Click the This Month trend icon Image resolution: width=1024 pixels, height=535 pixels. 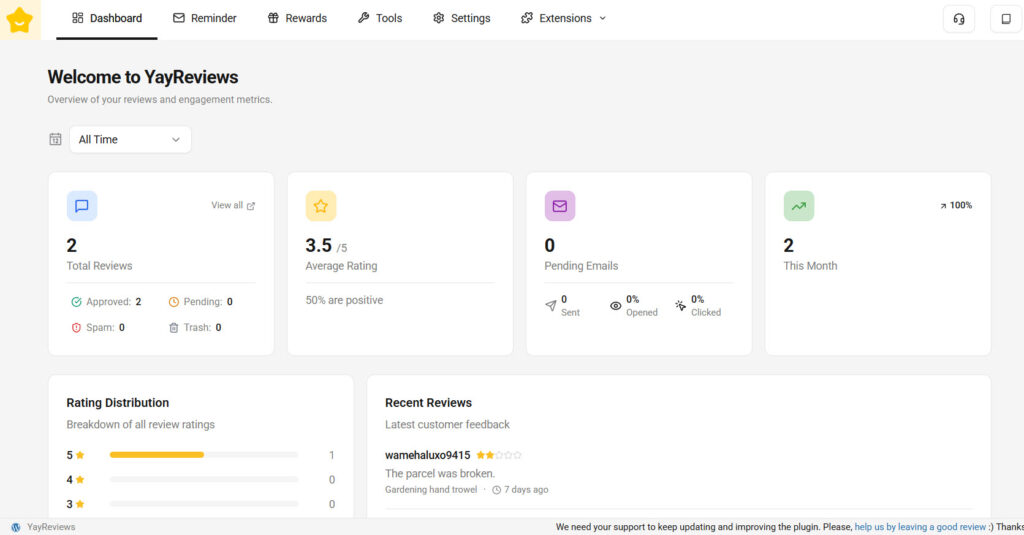(x=799, y=206)
